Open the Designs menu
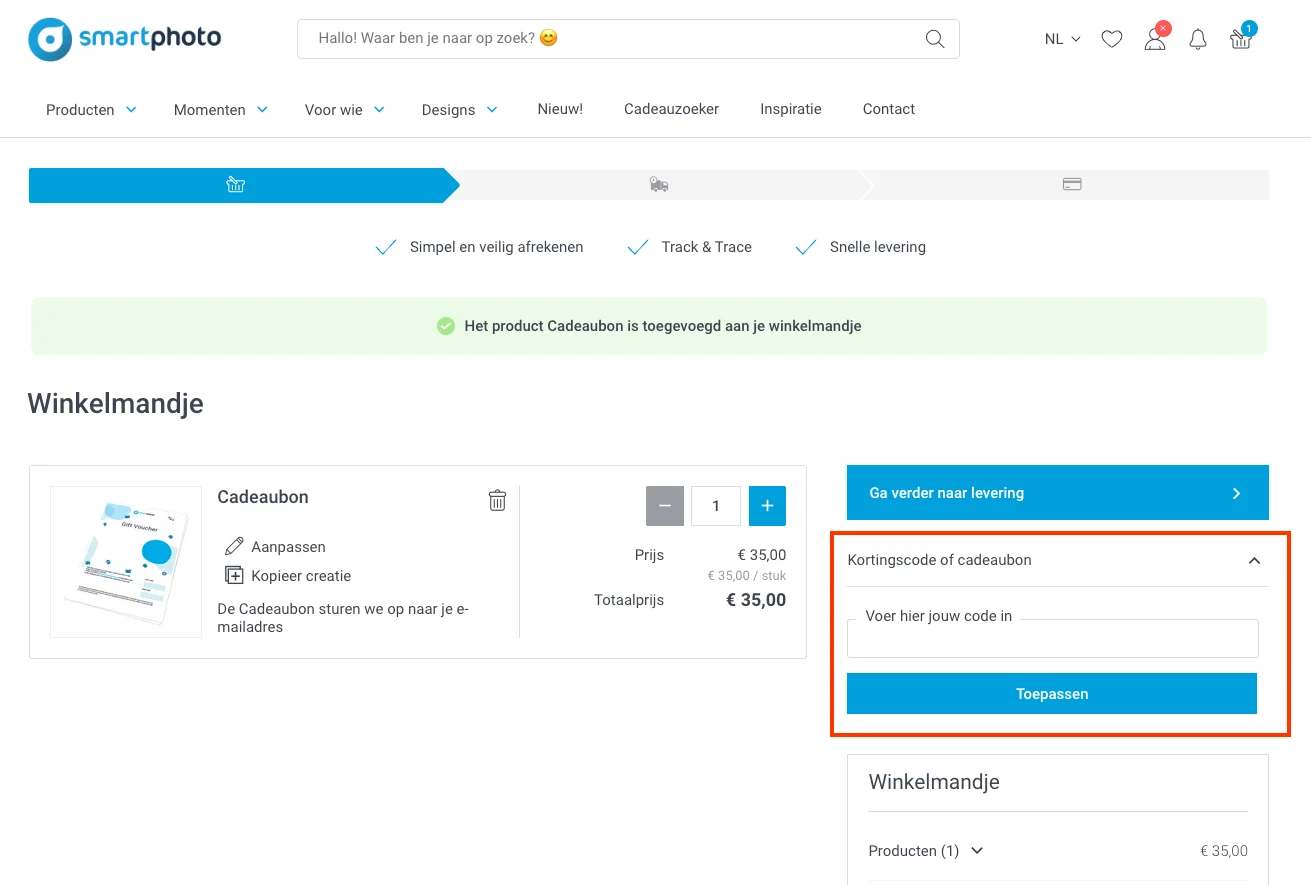The height and width of the screenshot is (885, 1311). click(x=459, y=109)
